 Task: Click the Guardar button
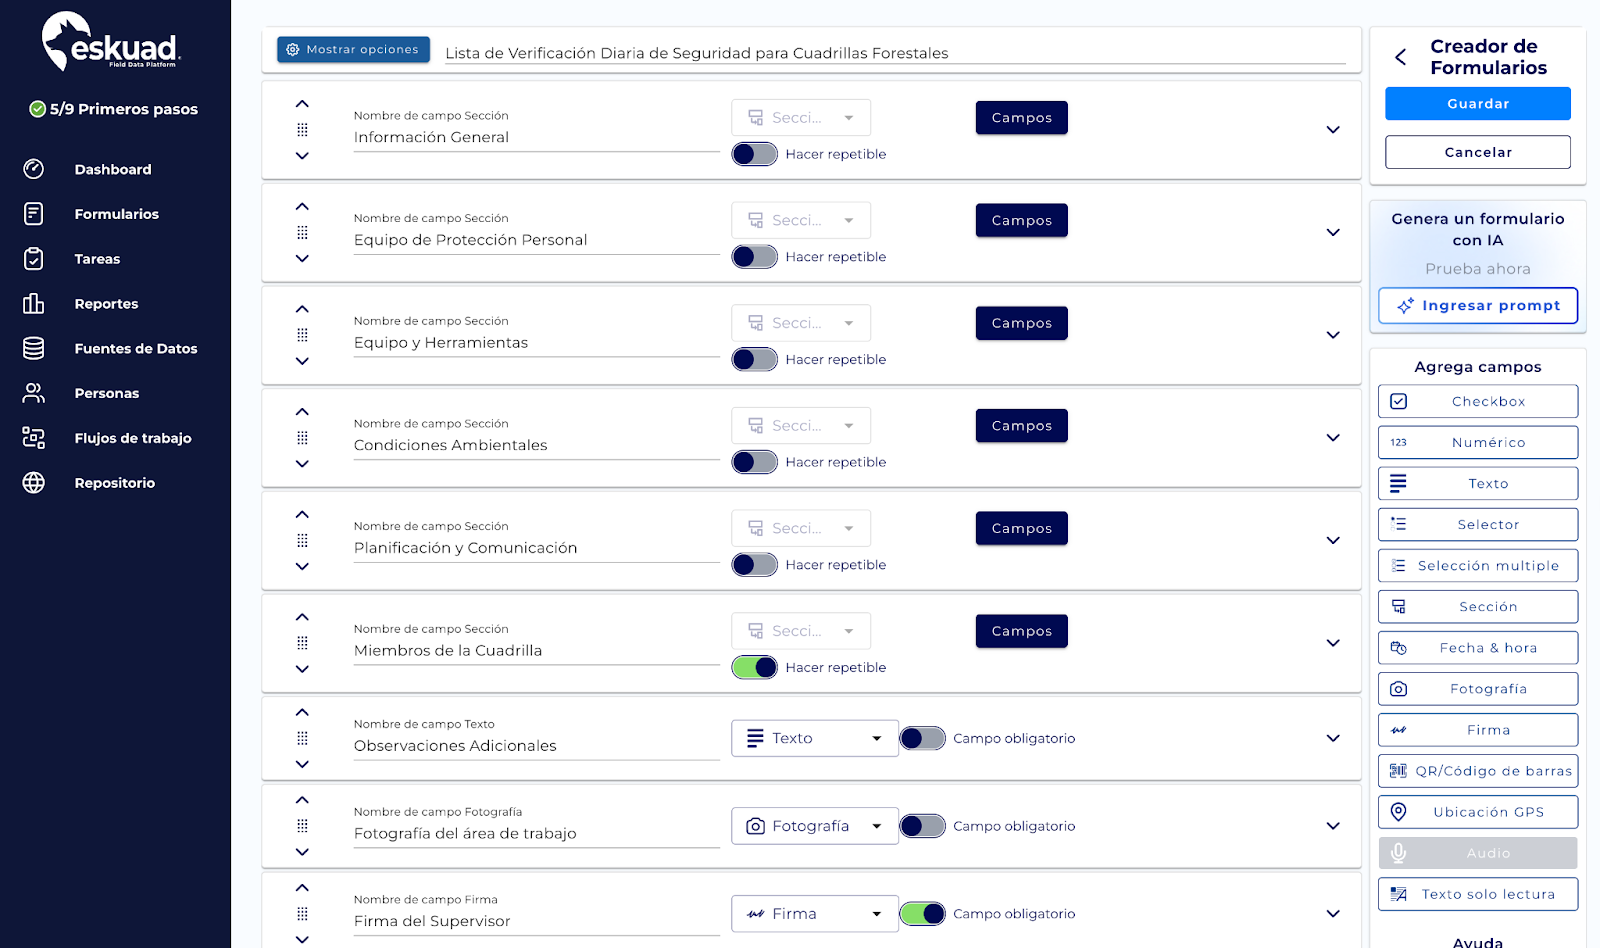click(1478, 104)
